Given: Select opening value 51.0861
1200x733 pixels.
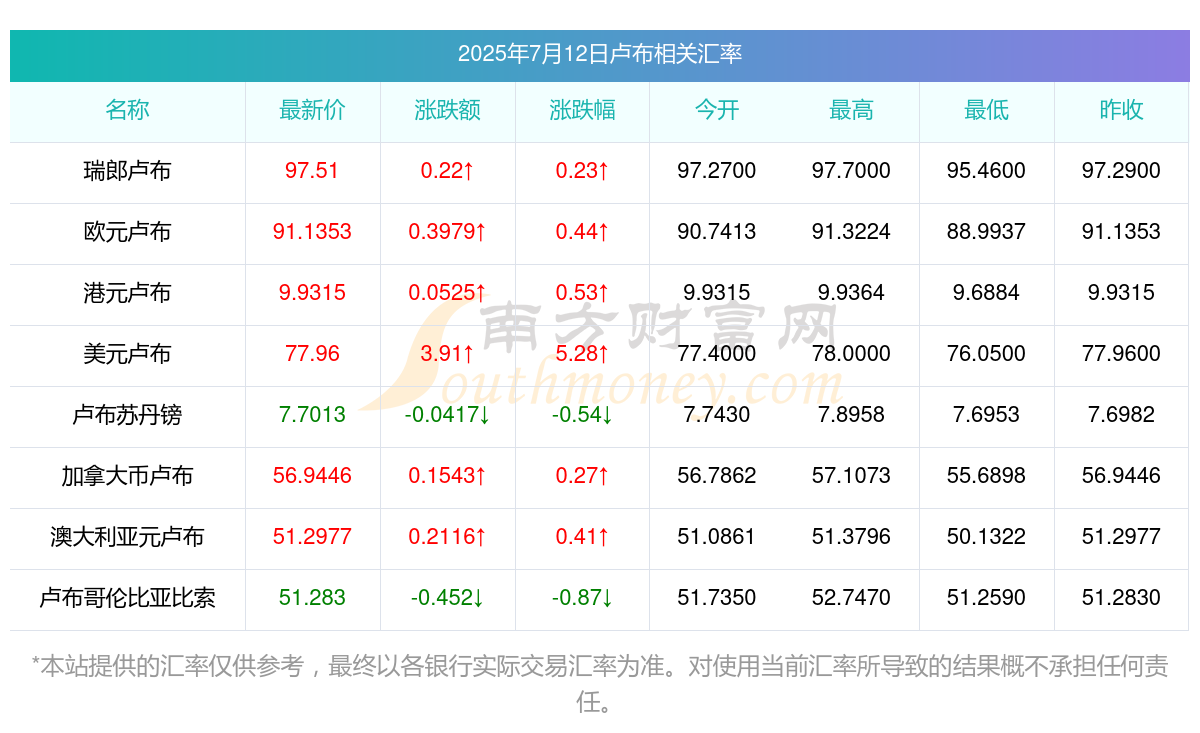Looking at the screenshot, I should (717, 537).
